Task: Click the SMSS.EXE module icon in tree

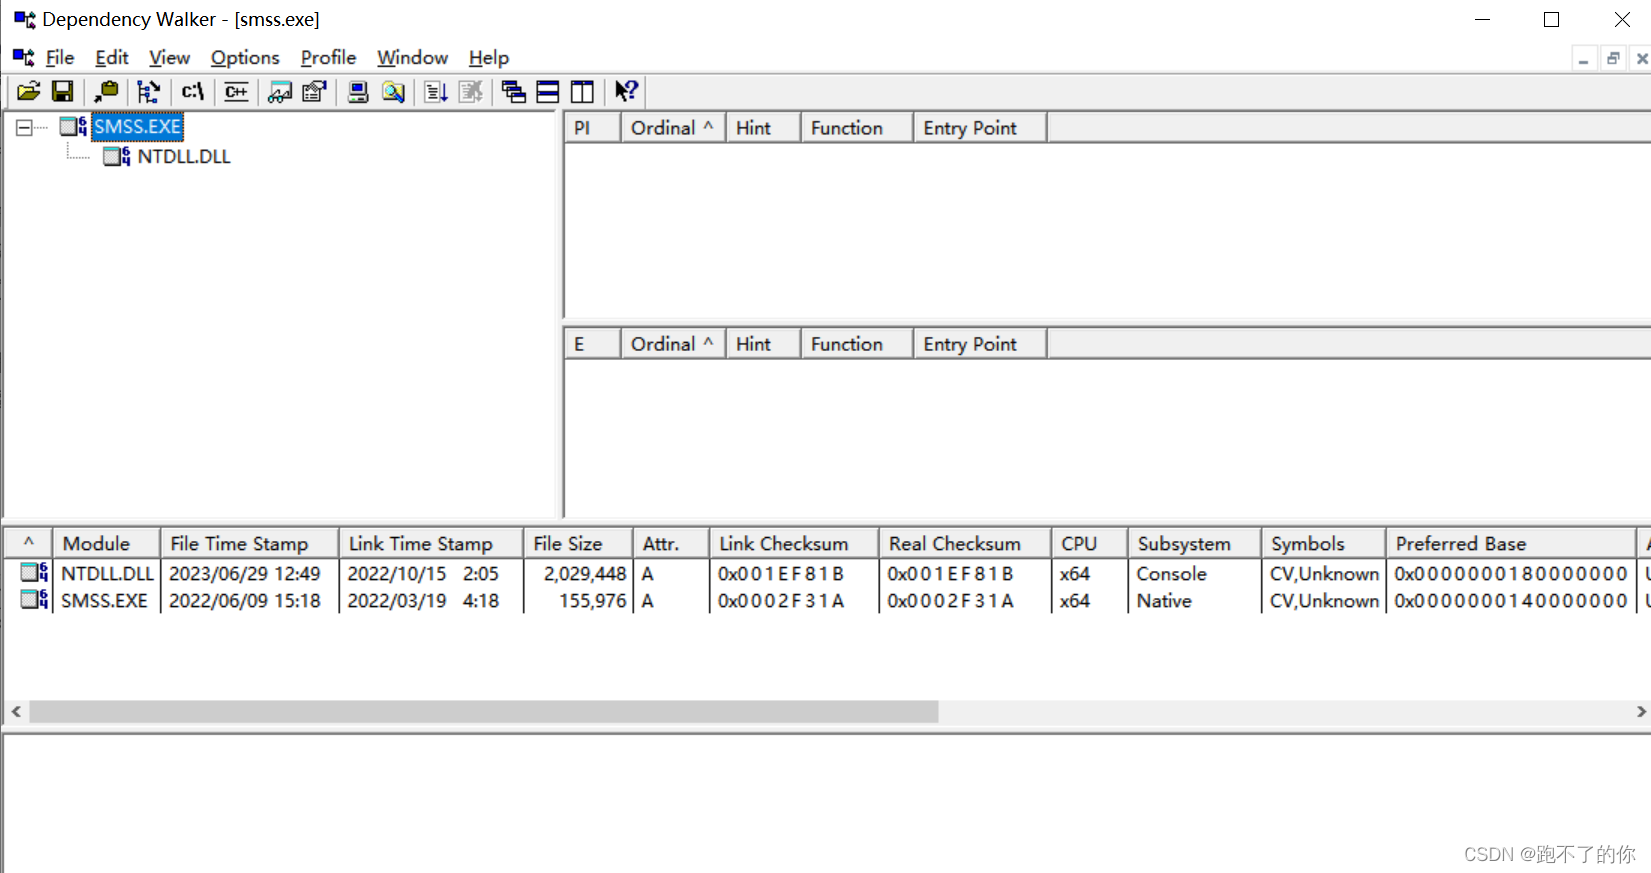Action: pyautogui.click(x=73, y=126)
